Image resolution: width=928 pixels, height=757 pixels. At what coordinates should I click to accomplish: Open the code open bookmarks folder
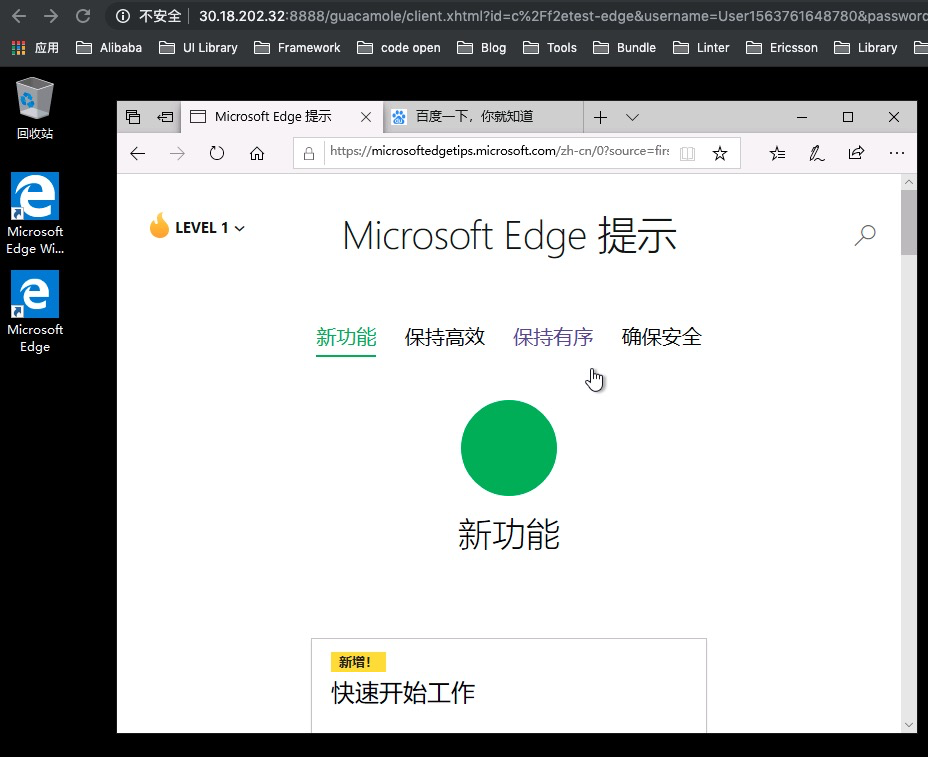[399, 48]
